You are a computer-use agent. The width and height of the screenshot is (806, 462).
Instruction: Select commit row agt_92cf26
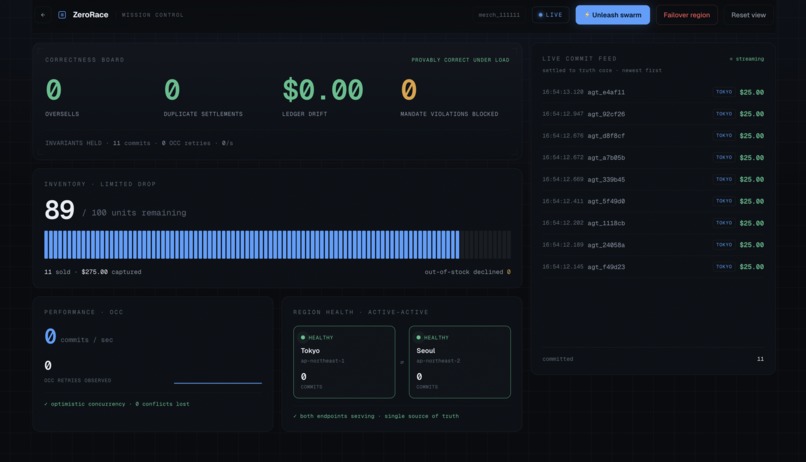[x=653, y=114]
